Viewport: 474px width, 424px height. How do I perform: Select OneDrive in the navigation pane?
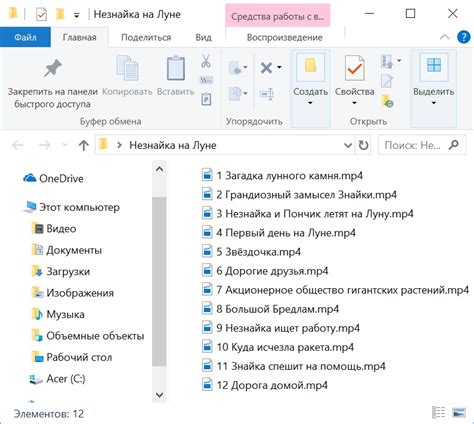pyautogui.click(x=53, y=178)
